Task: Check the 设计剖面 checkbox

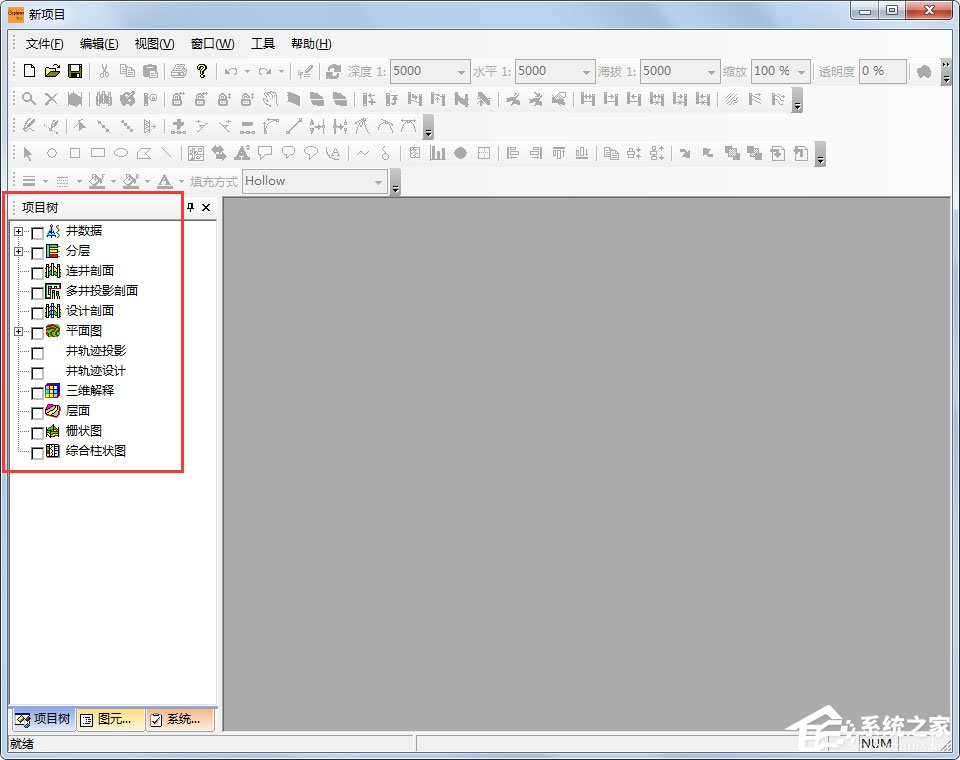Action: pyautogui.click(x=37, y=313)
